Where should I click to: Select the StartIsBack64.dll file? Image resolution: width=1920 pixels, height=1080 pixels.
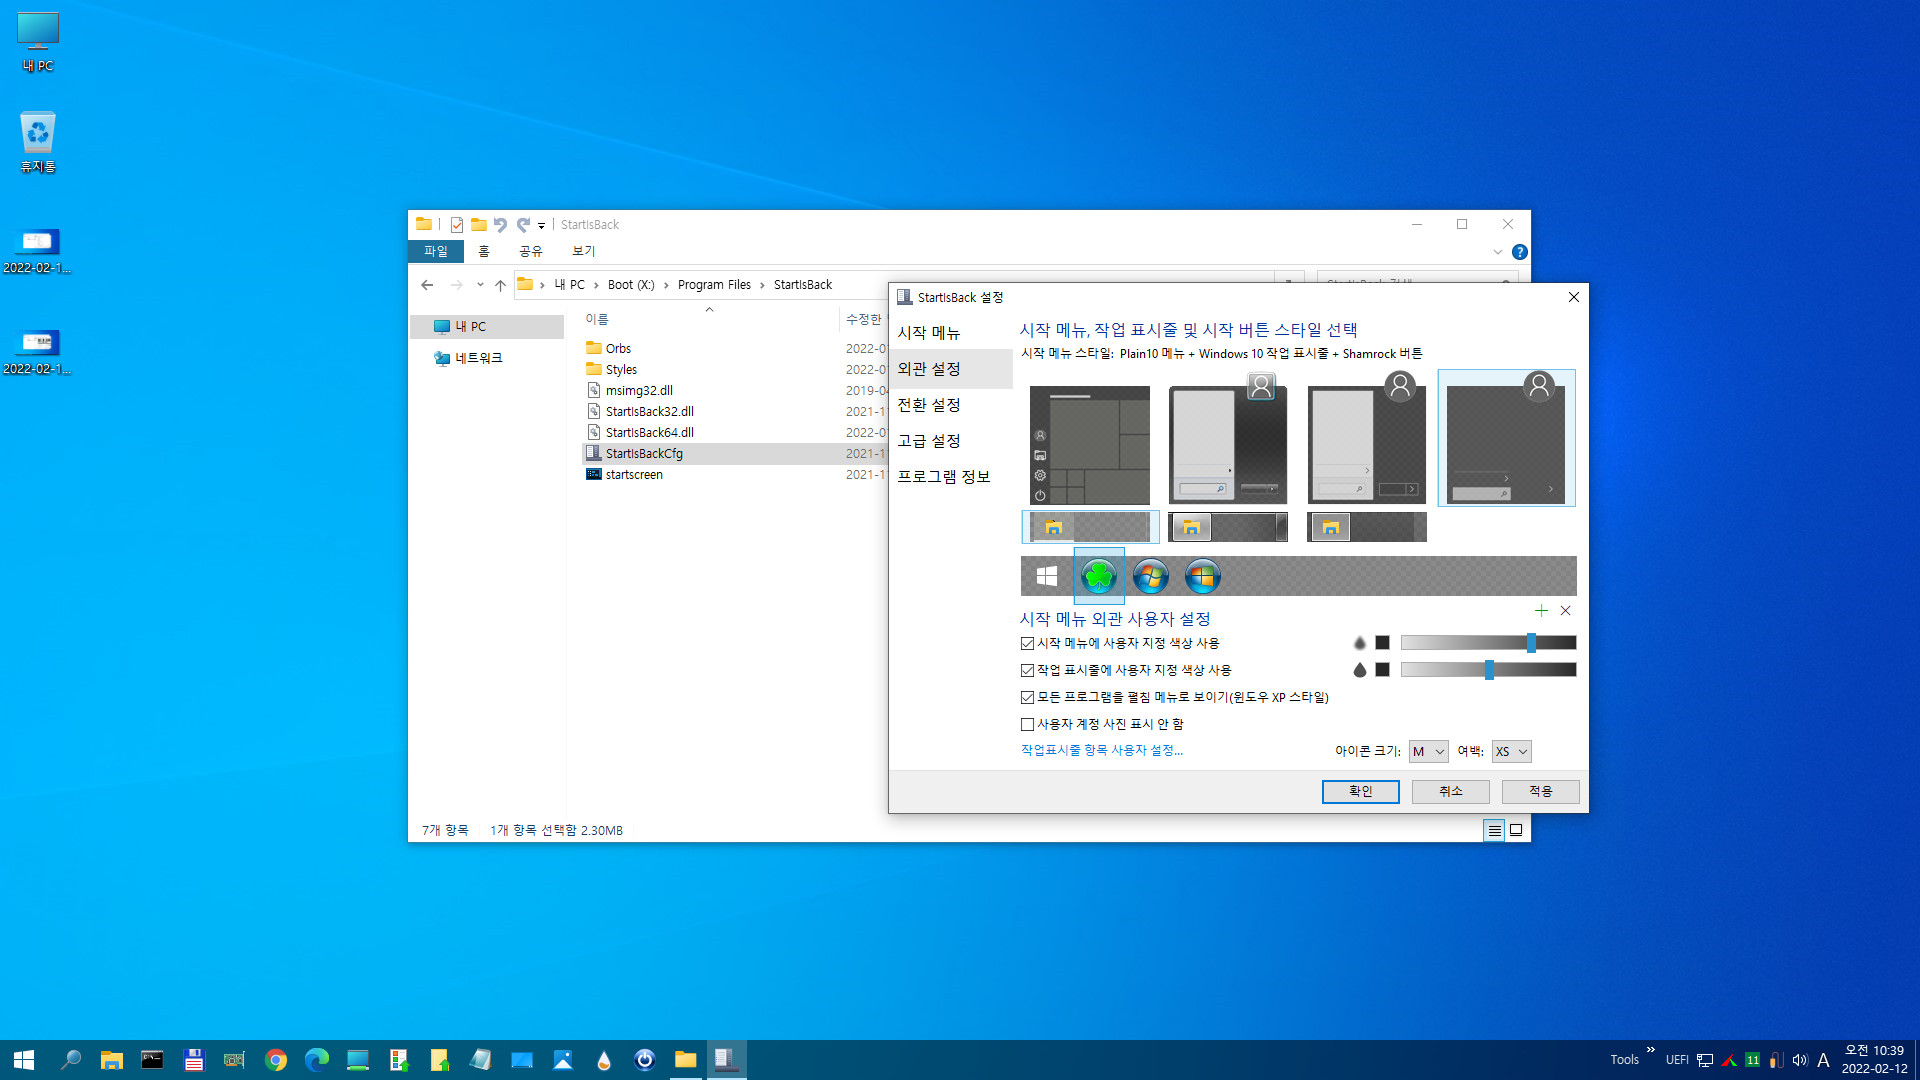pyautogui.click(x=649, y=433)
